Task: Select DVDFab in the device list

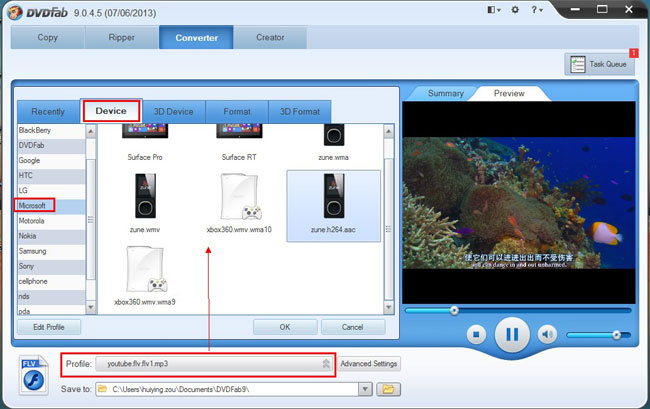Action: (x=51, y=145)
